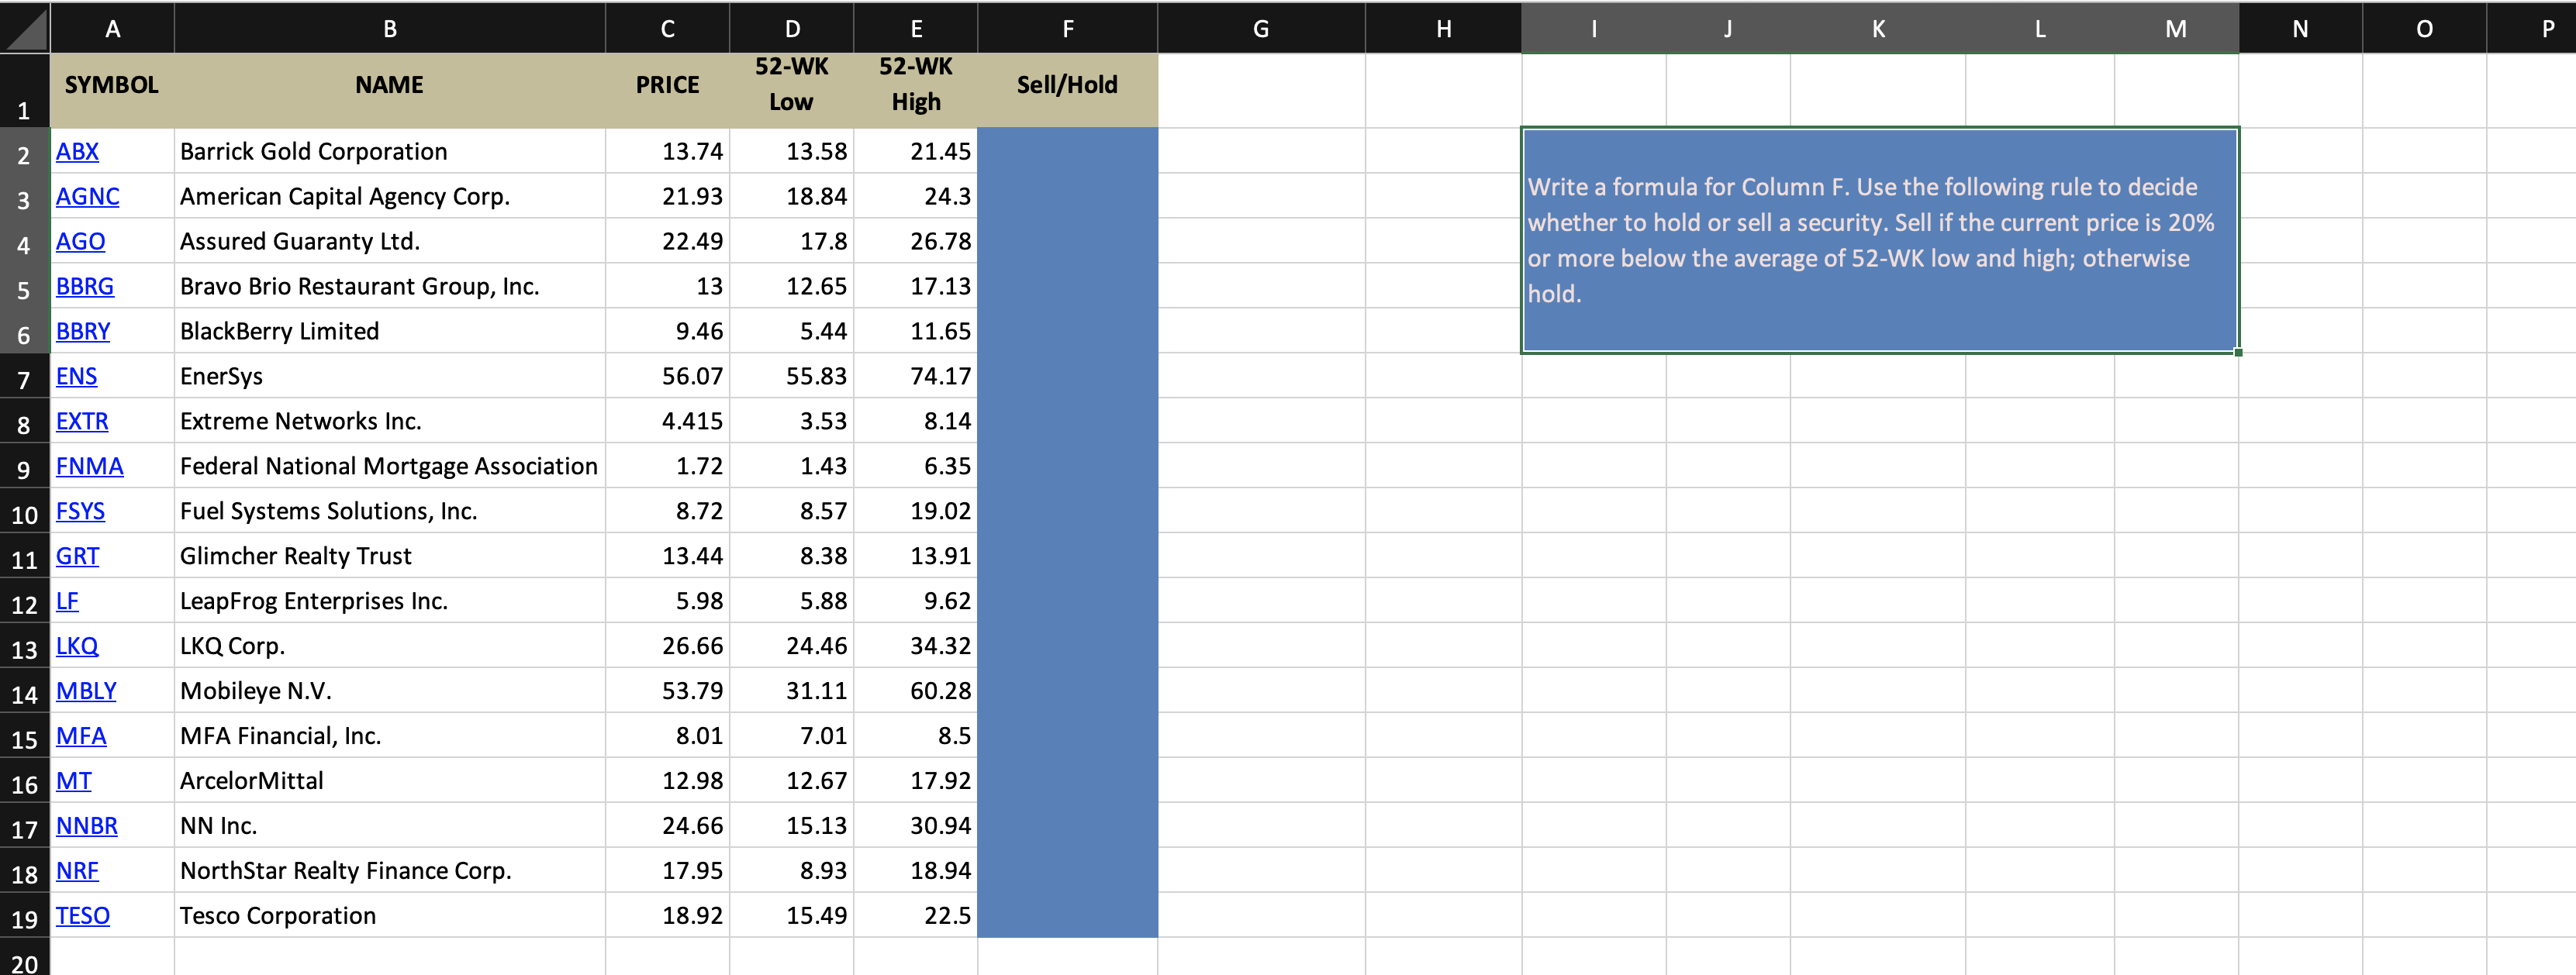Select the Federal National Mortgage Association cell

click(x=390, y=466)
